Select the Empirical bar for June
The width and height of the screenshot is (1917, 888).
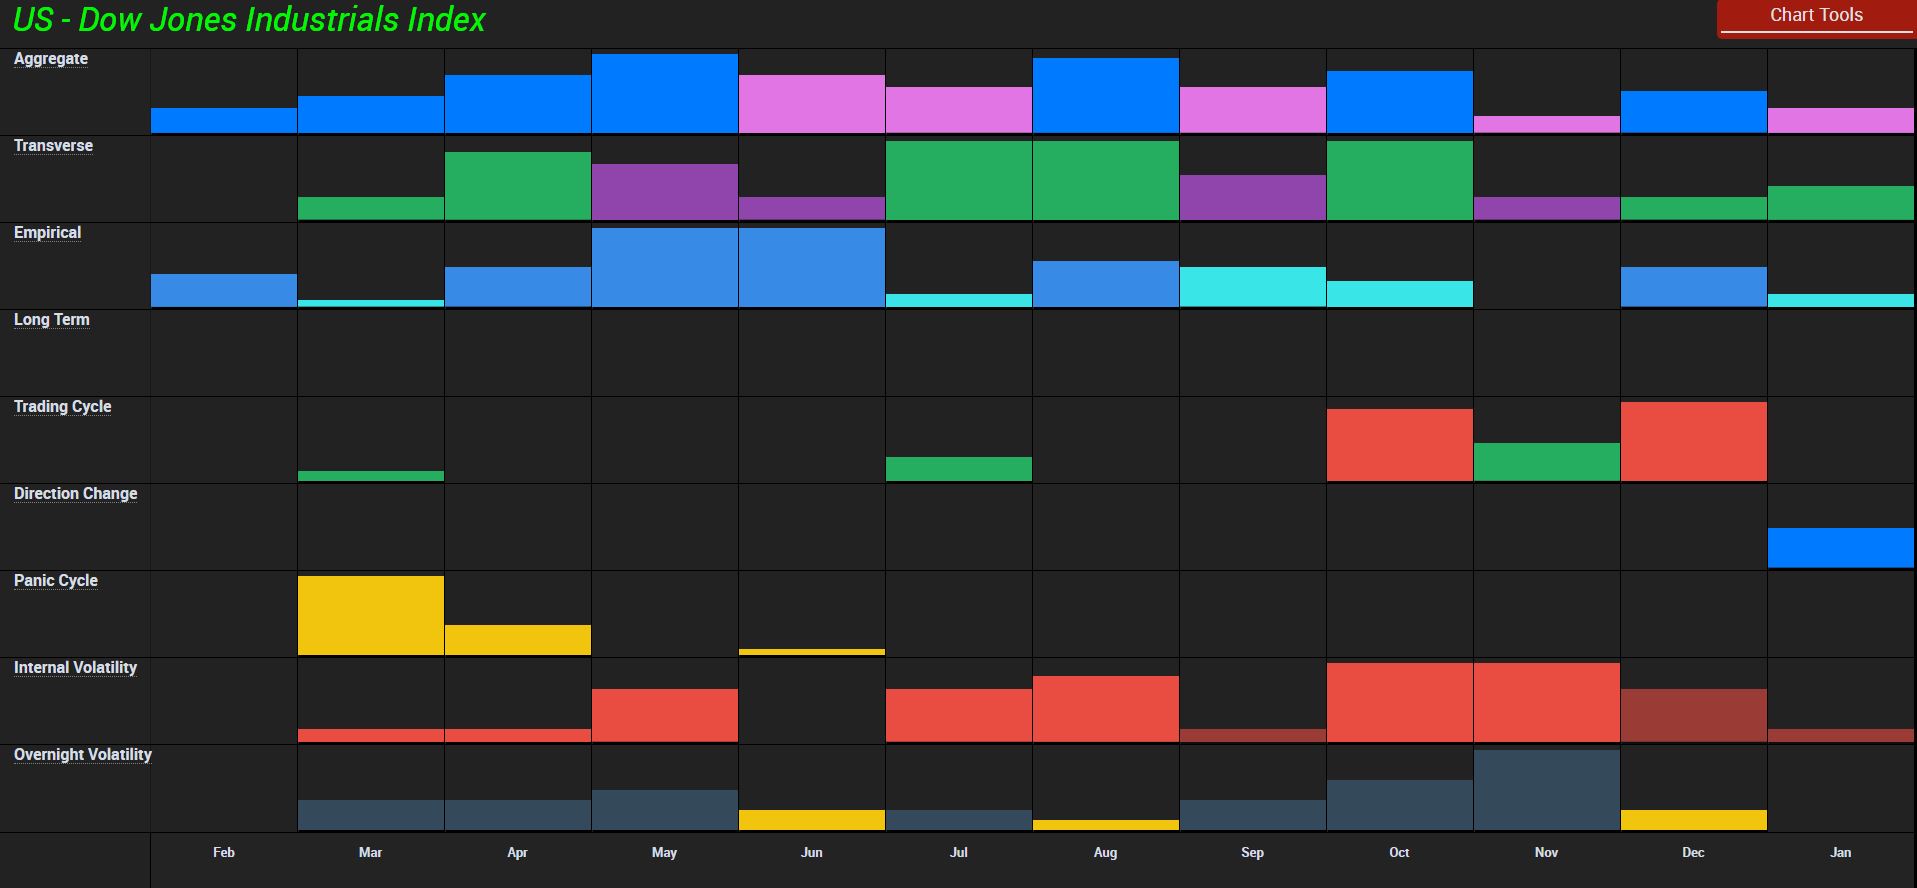812,267
